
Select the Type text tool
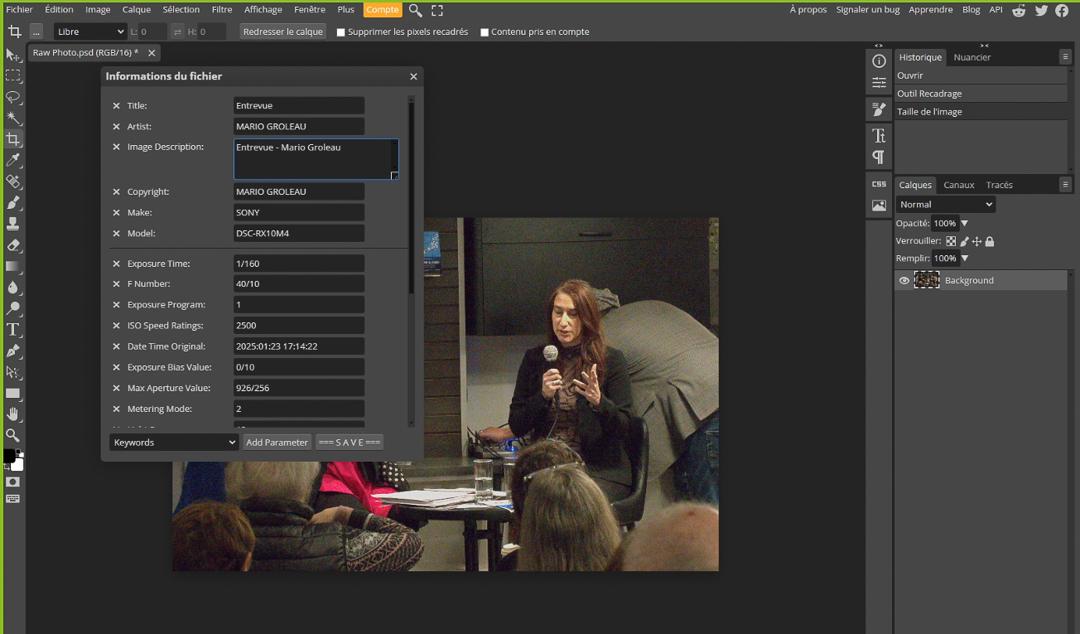click(x=13, y=330)
